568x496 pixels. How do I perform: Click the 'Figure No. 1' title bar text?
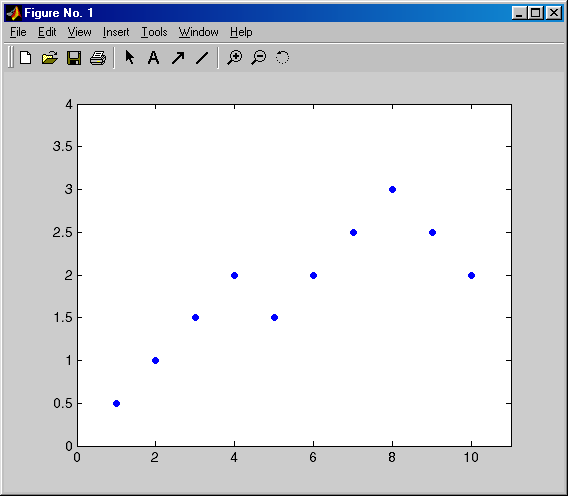[59, 13]
